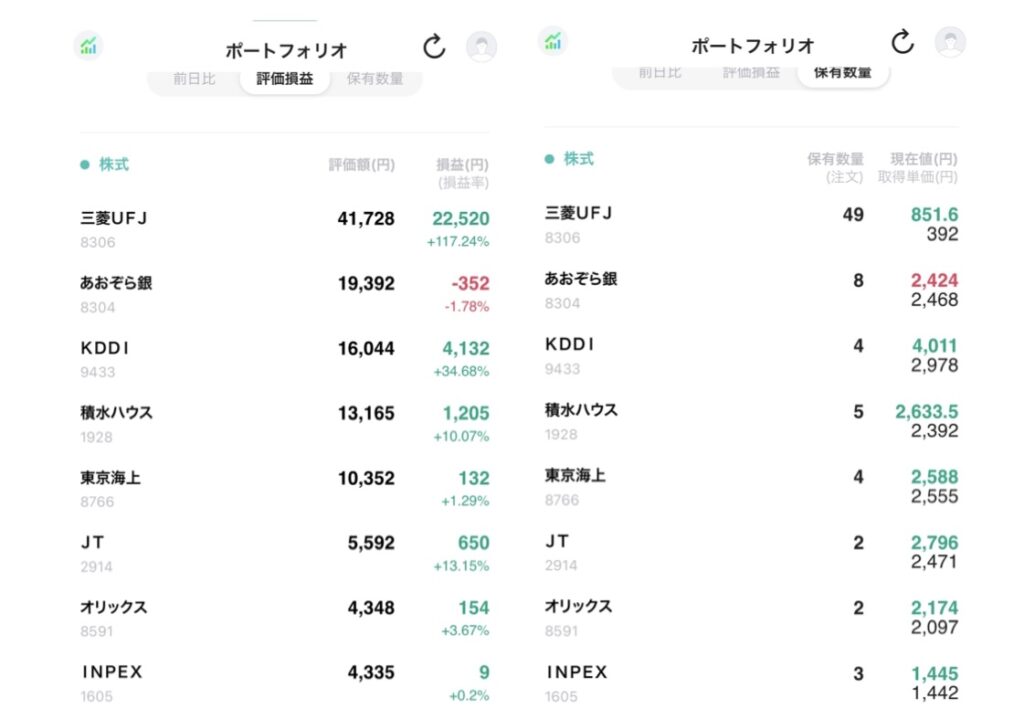Open the profile avatar in right panel
This screenshot has width=1024, height=719.
949,42
